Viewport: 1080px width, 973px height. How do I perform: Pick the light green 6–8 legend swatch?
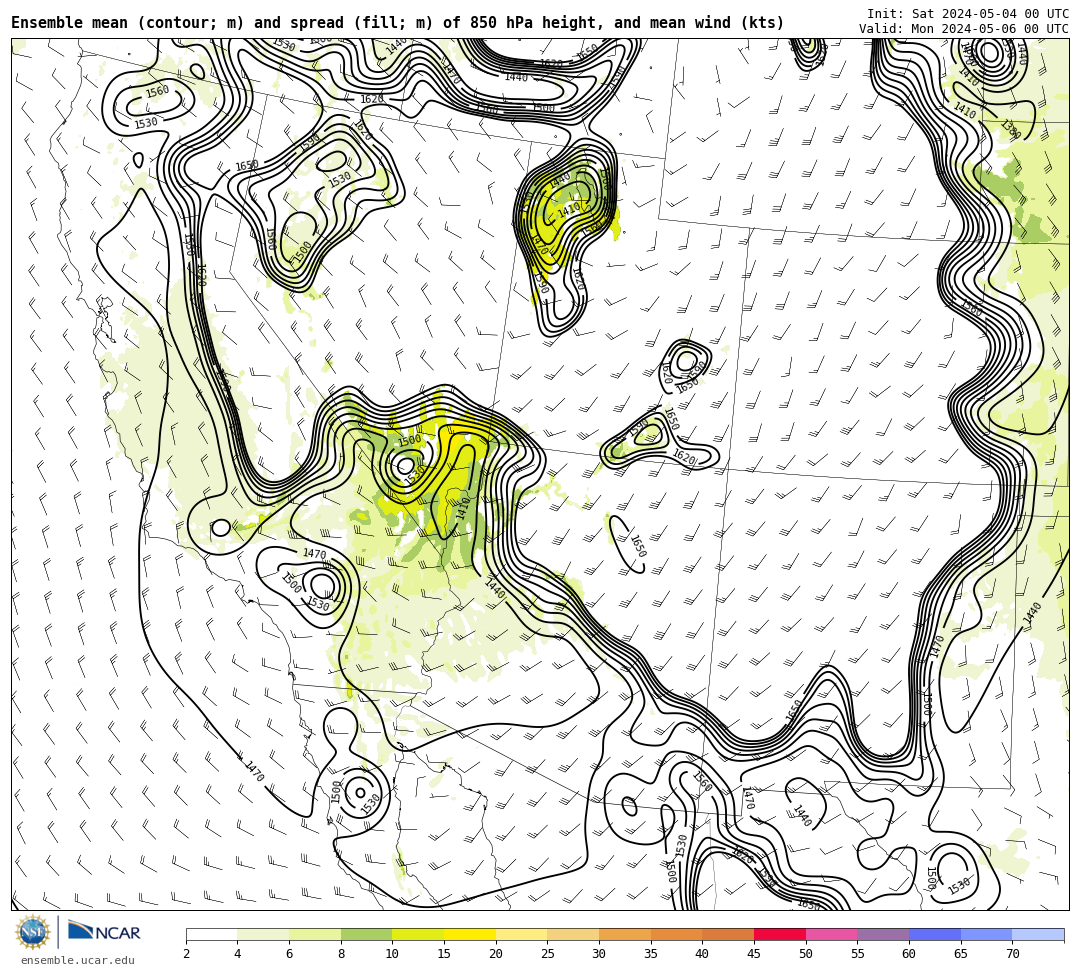click(315, 934)
